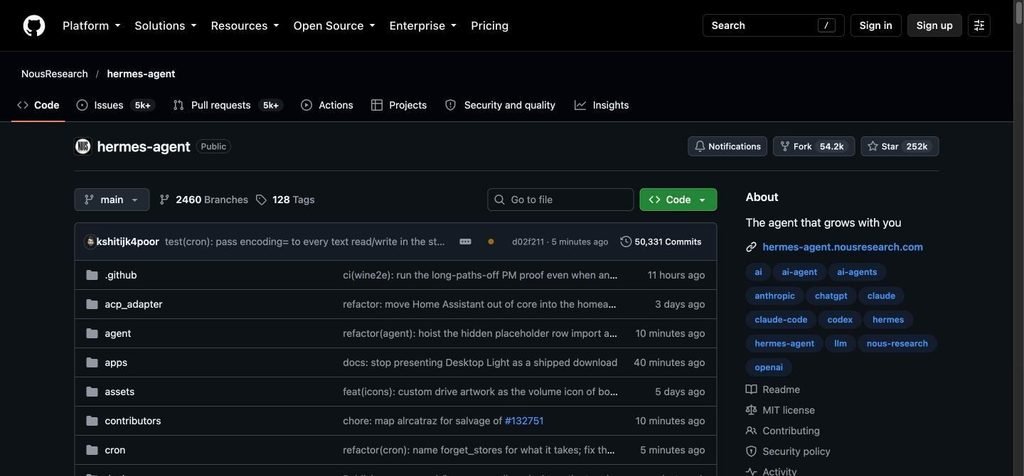
Task: Focus the top Search field
Action: coord(773,25)
